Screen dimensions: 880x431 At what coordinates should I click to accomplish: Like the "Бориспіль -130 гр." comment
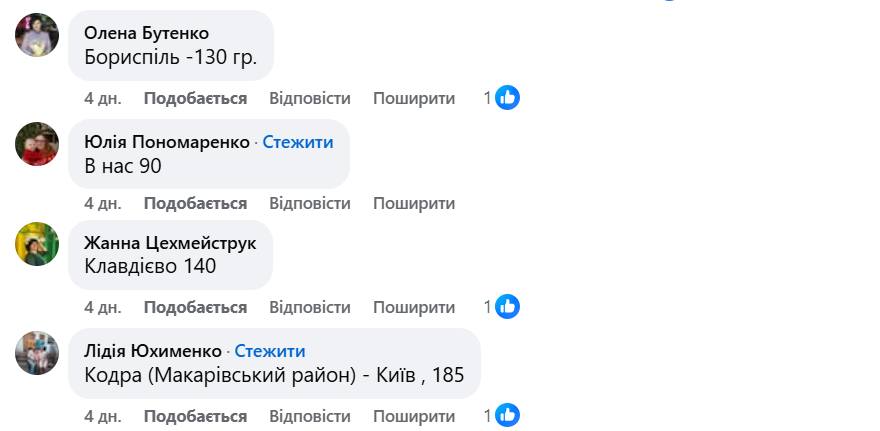tap(195, 98)
